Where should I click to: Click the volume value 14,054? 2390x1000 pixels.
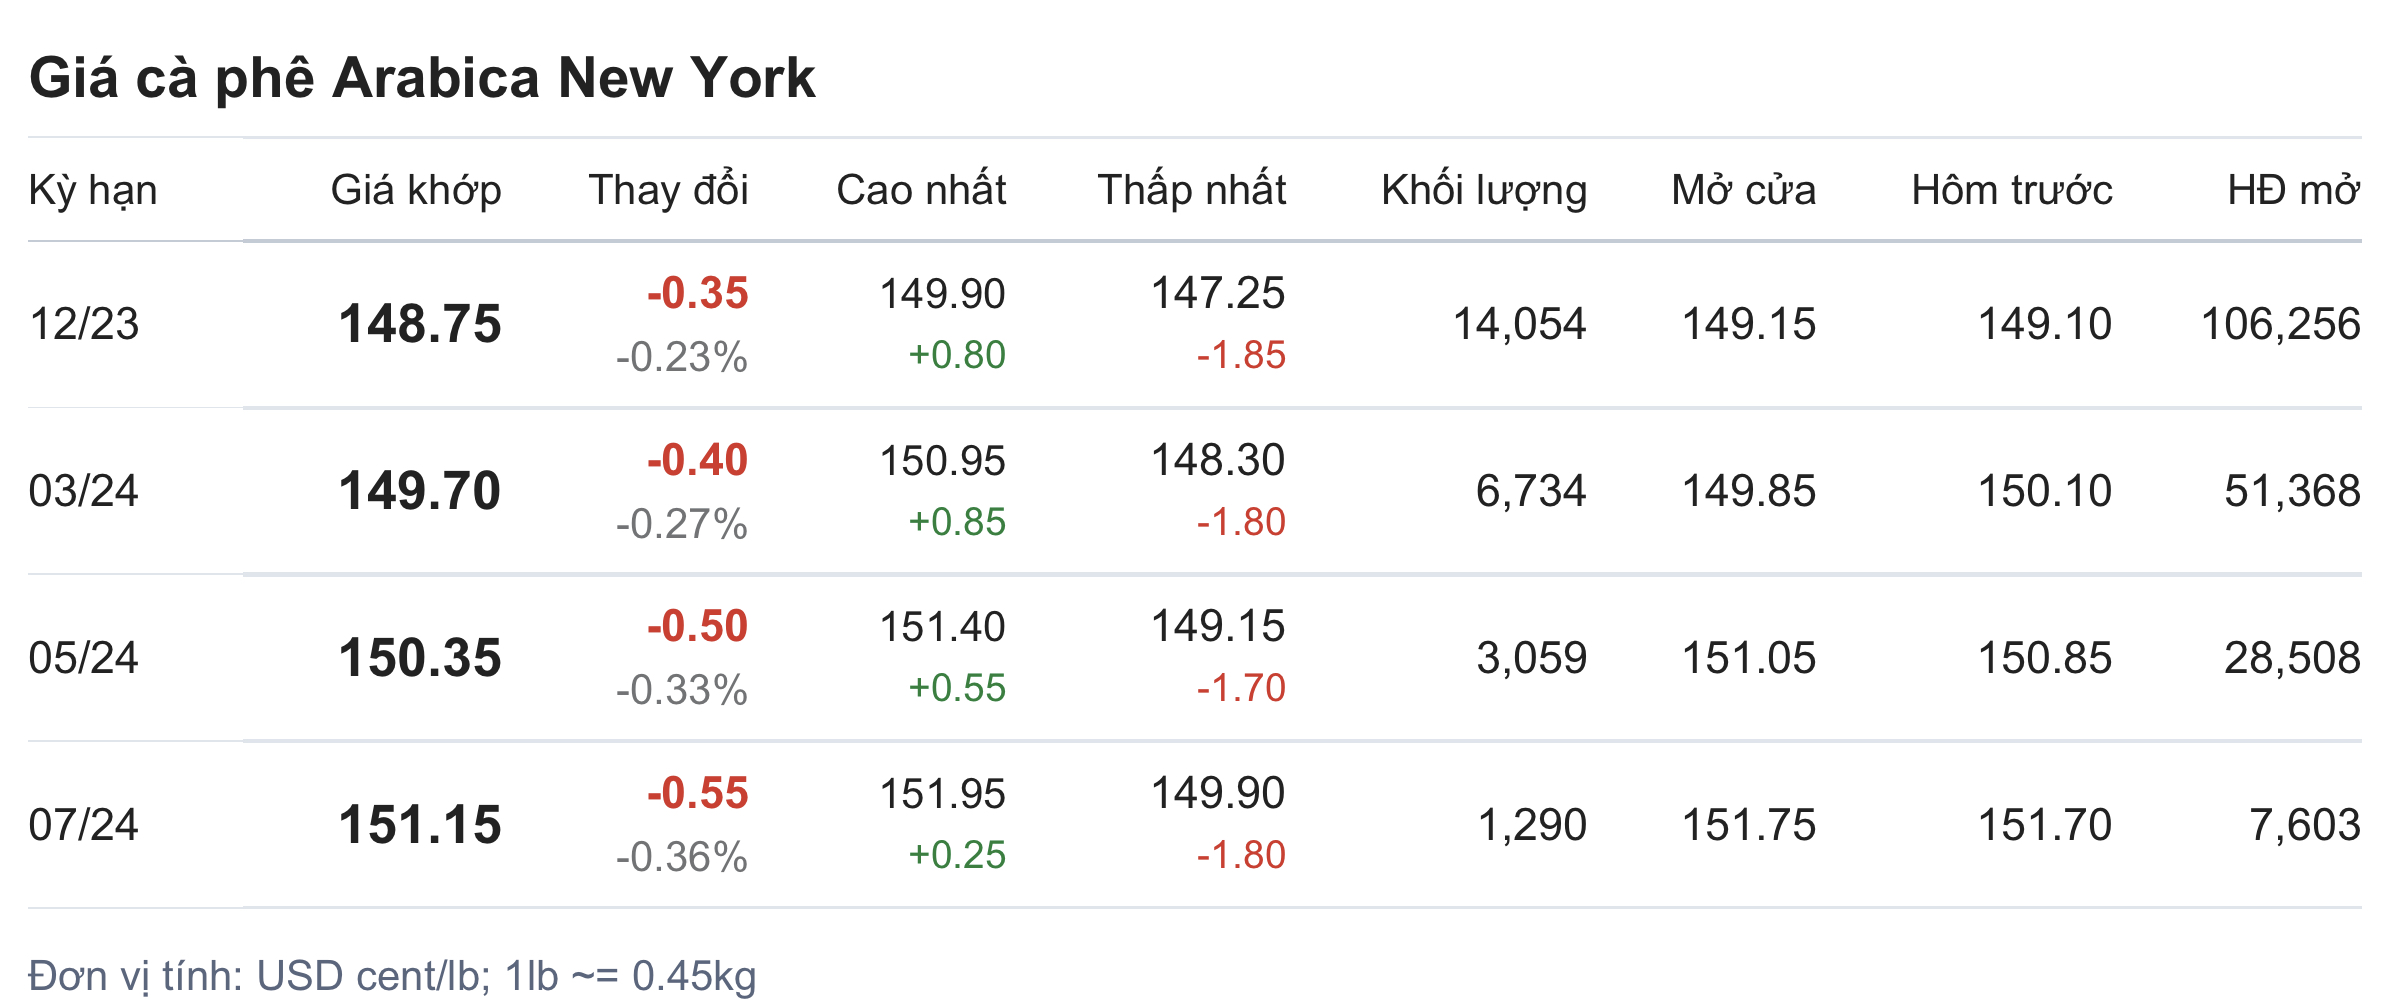pyautogui.click(x=1519, y=324)
